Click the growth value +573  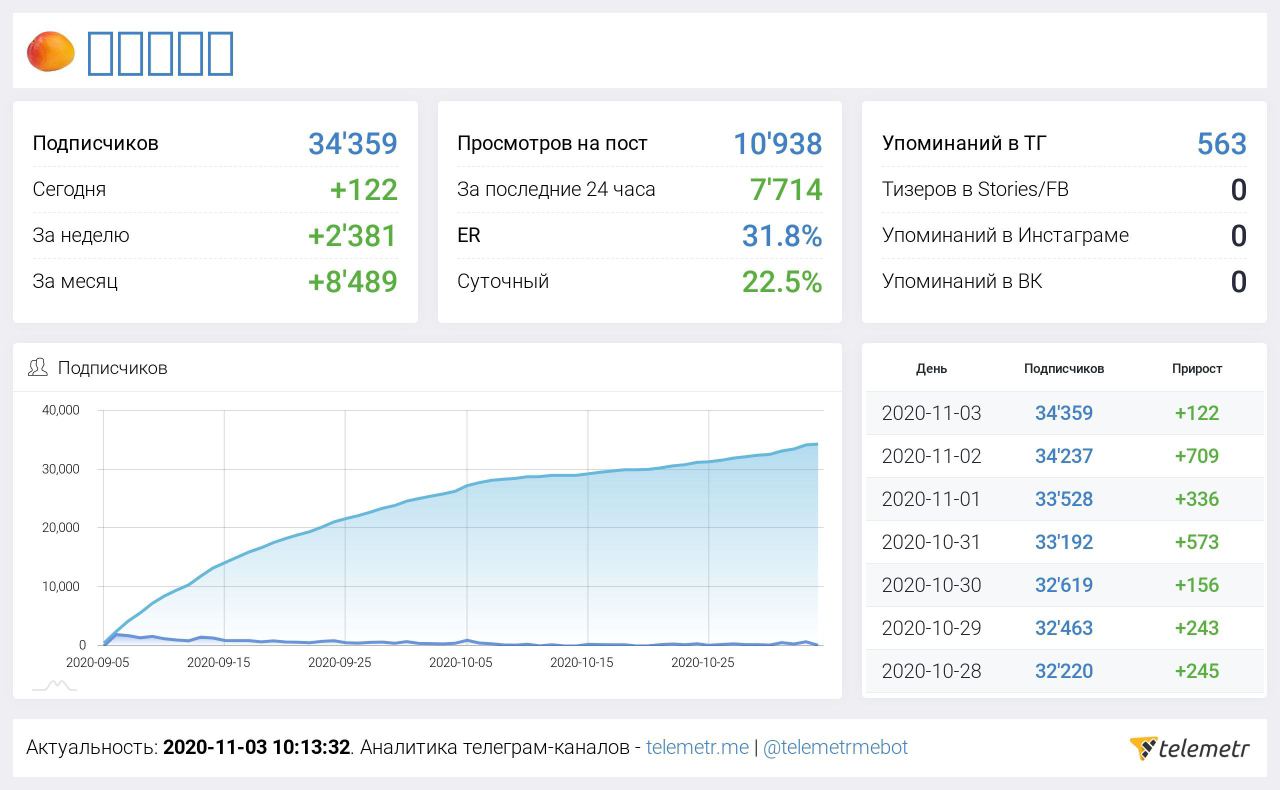click(x=1197, y=541)
